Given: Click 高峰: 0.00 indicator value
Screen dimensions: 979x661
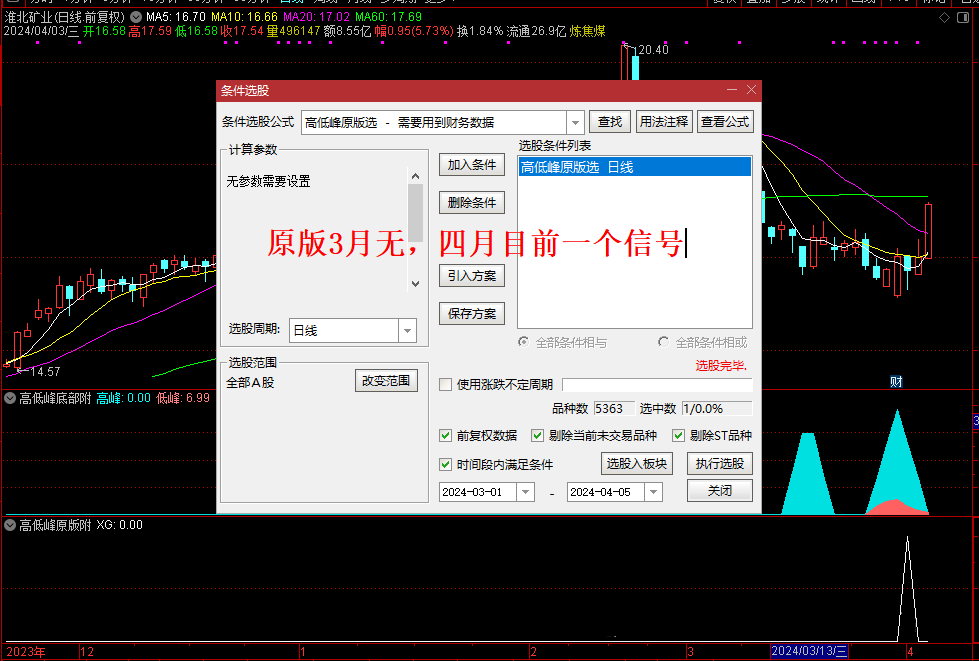Looking at the screenshot, I should coord(124,398).
